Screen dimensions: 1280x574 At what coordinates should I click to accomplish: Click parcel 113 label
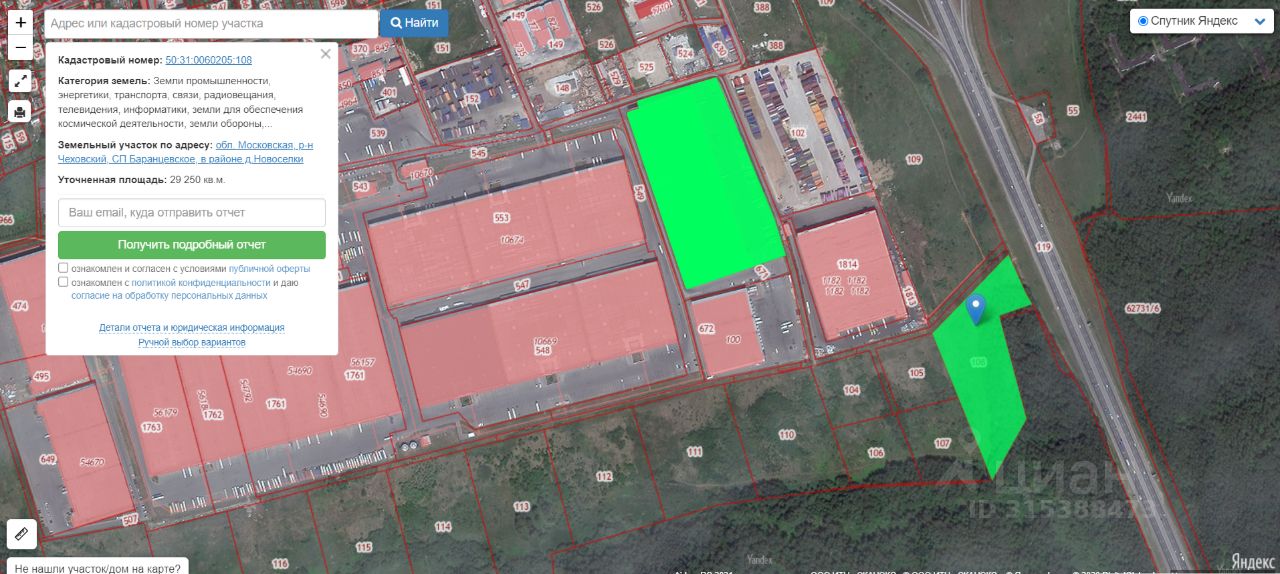click(521, 507)
